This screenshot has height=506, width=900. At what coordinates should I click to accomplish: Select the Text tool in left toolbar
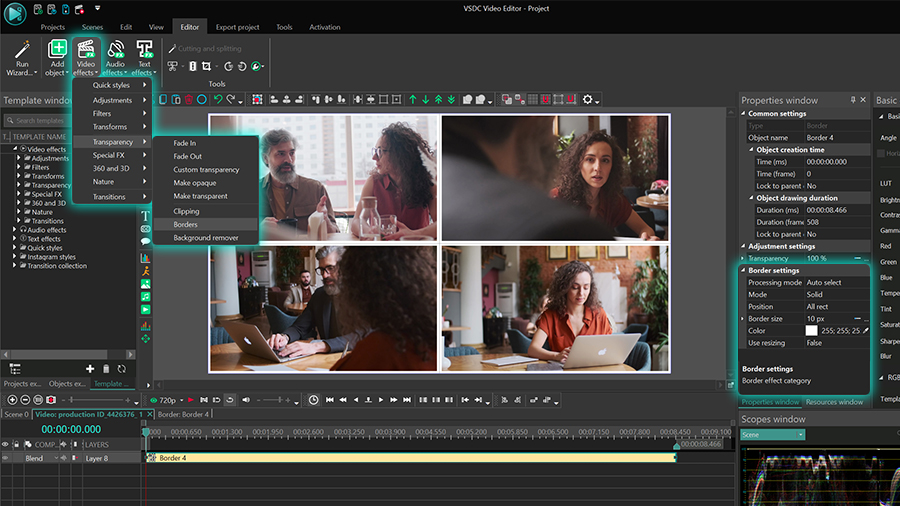coord(145,216)
